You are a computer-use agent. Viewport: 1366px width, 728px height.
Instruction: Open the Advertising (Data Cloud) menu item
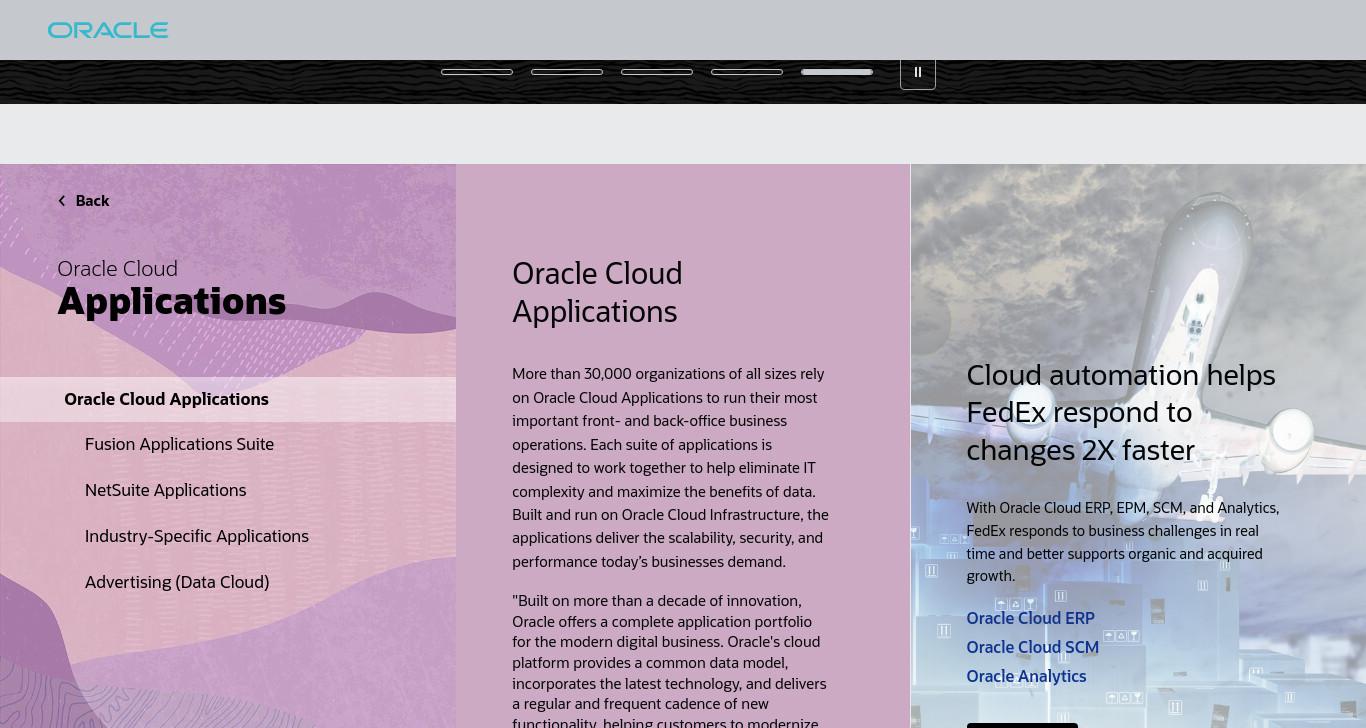click(x=177, y=582)
